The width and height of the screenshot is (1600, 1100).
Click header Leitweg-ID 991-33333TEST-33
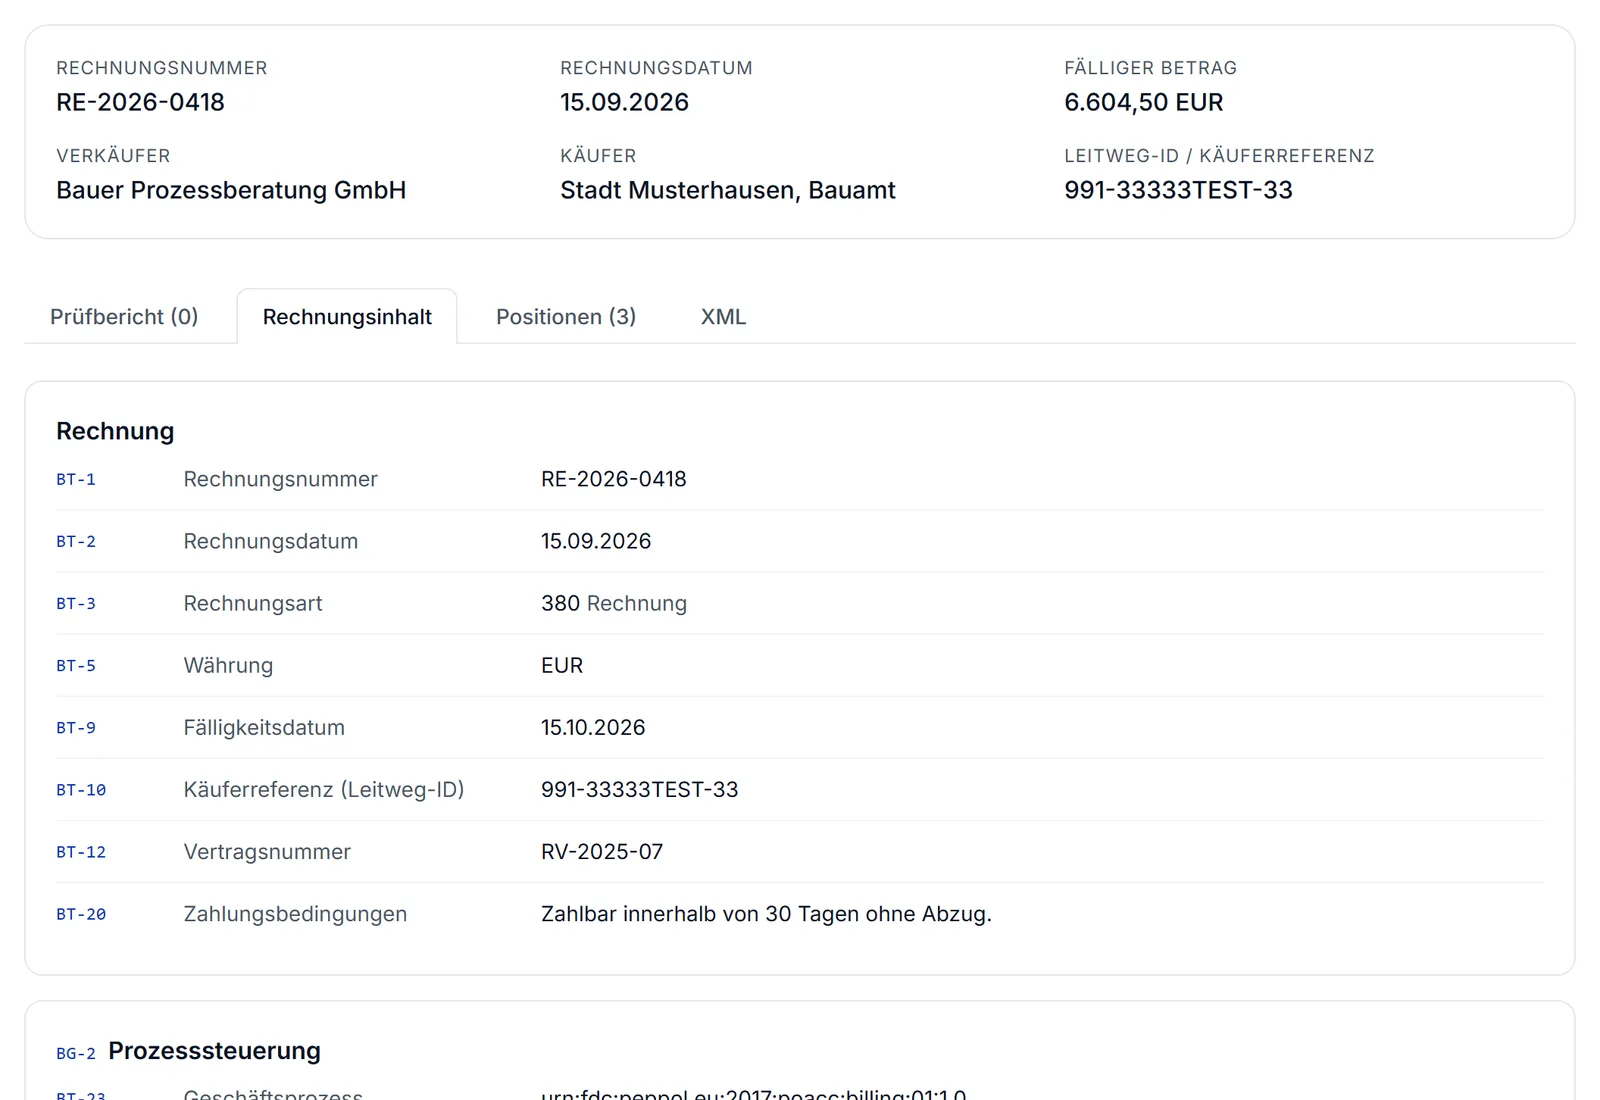pos(1178,190)
